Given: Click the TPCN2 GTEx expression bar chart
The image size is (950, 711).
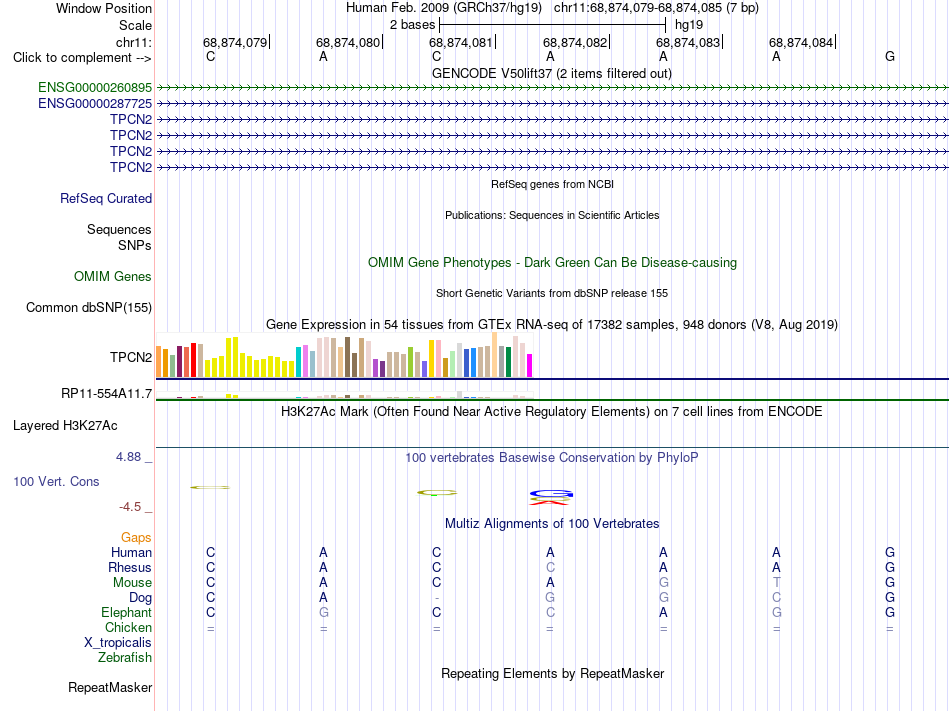Looking at the screenshot, I should (x=344, y=356).
